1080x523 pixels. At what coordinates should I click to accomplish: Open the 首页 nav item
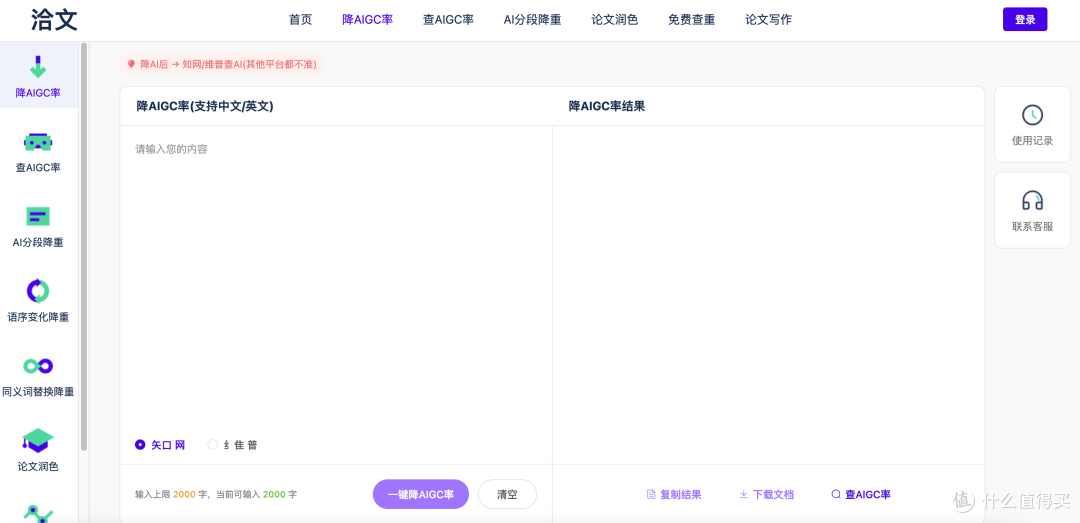tap(300, 19)
